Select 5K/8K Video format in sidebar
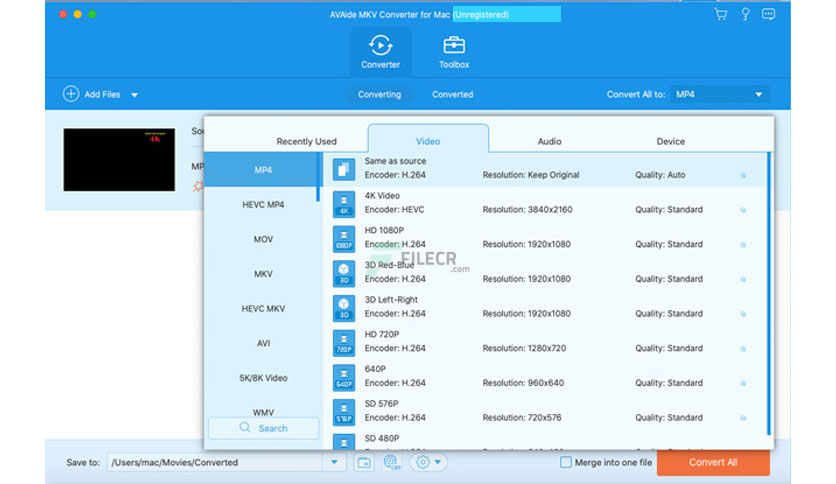This screenshot has width=836, height=484. pyautogui.click(x=263, y=377)
